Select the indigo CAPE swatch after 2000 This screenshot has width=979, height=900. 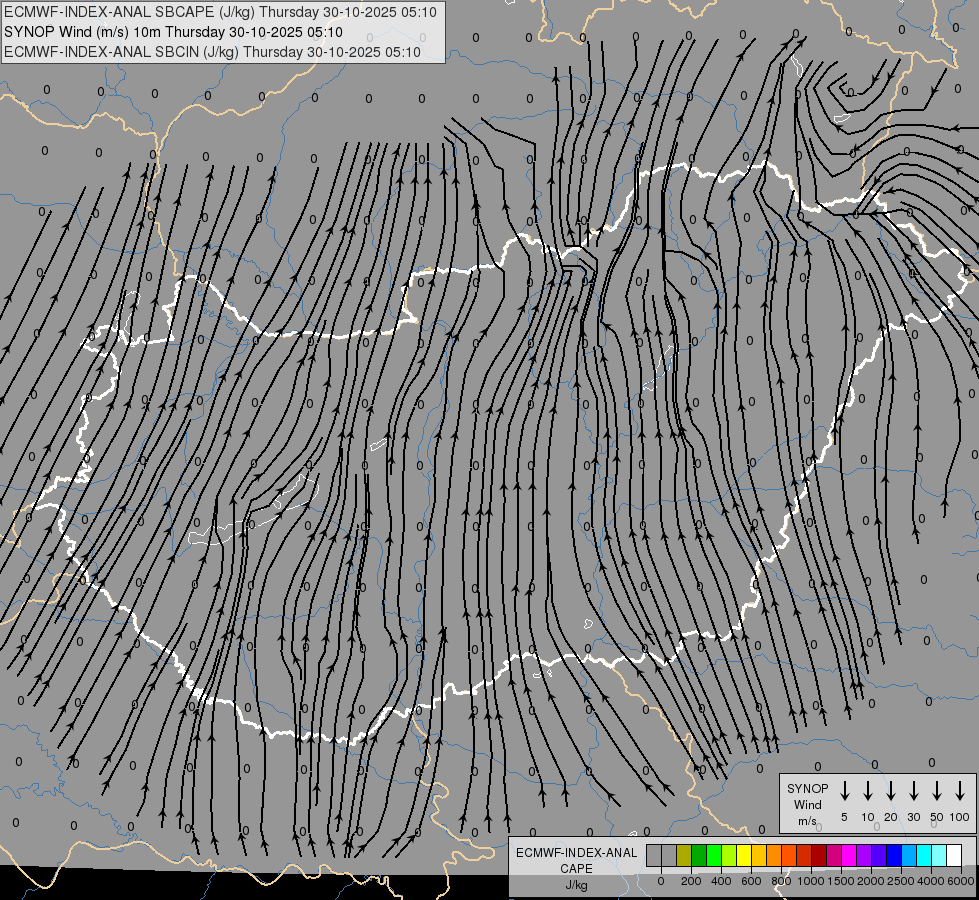[x=880, y=855]
